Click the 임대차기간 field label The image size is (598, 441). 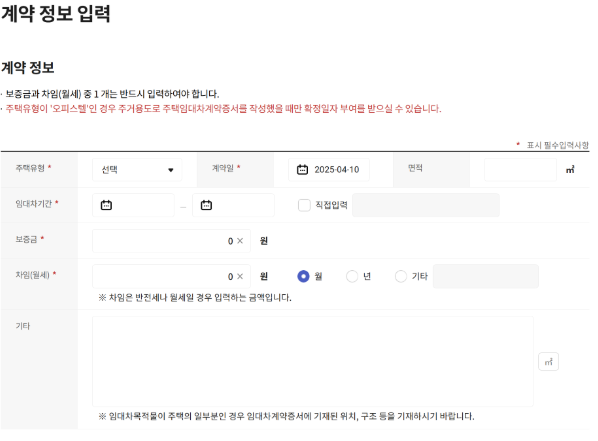[34, 203]
